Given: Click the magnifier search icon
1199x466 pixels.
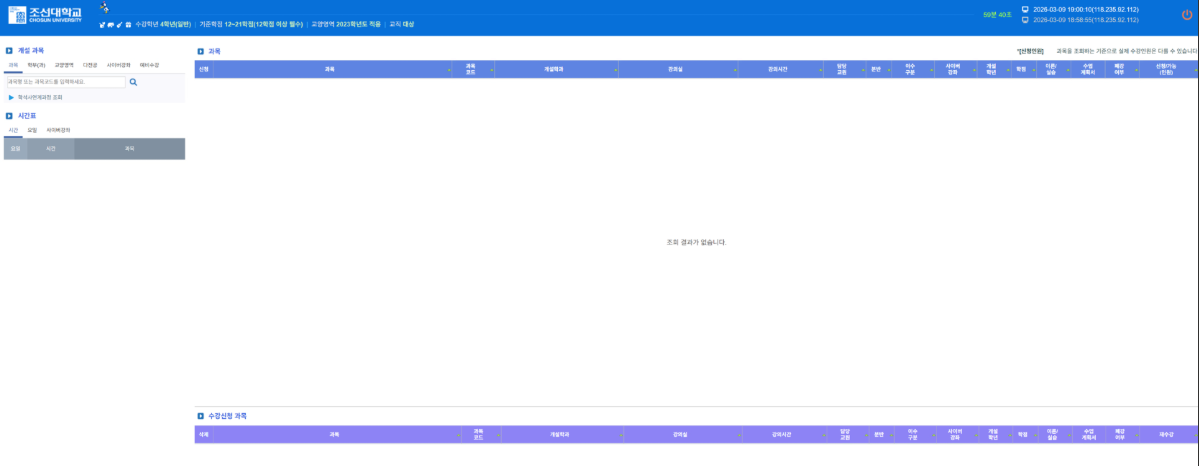Looking at the screenshot, I should [x=133, y=82].
